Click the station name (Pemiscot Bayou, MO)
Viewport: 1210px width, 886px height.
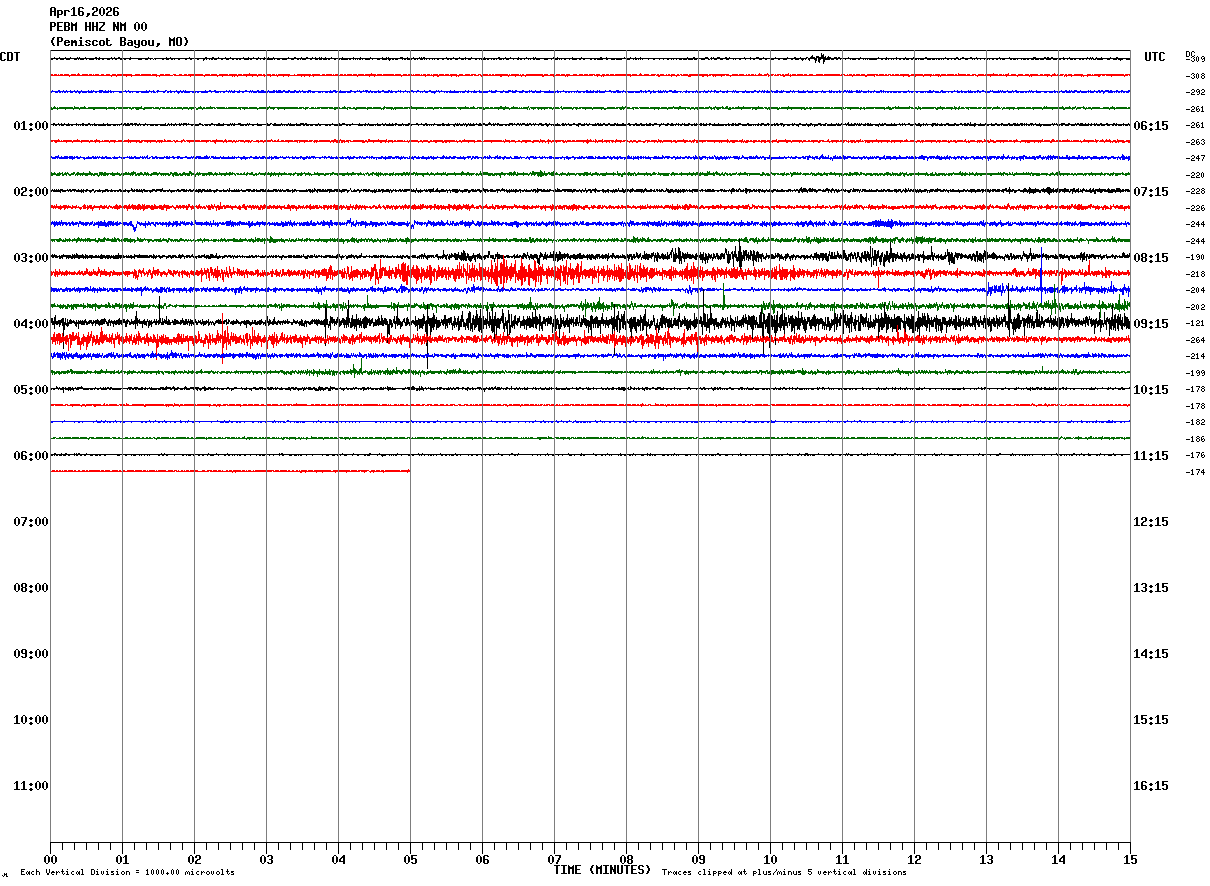[x=119, y=42]
